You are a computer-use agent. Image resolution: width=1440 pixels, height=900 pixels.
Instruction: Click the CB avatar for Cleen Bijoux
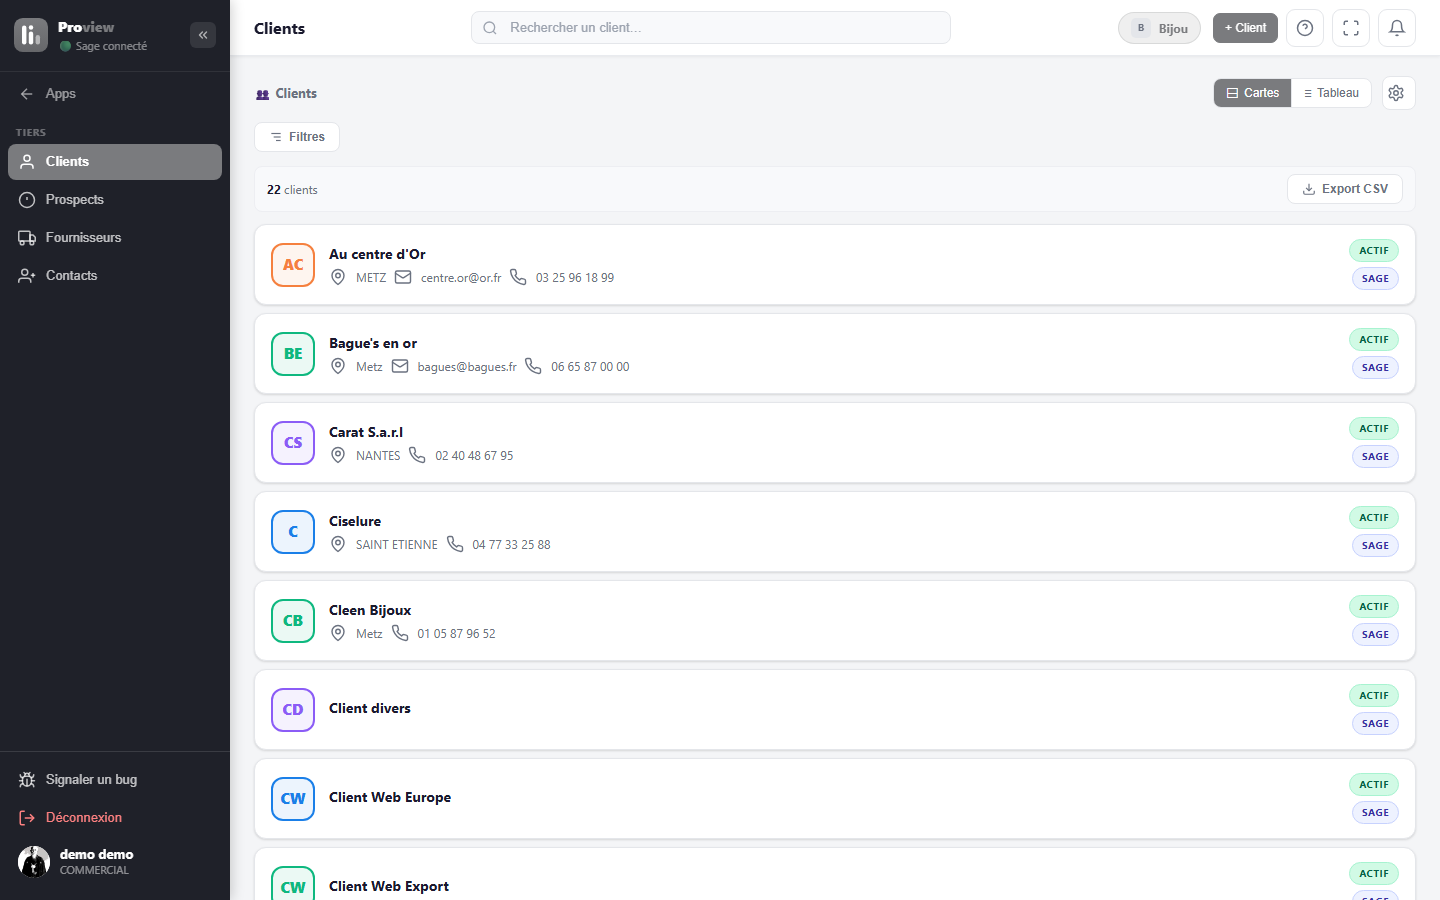(x=293, y=621)
